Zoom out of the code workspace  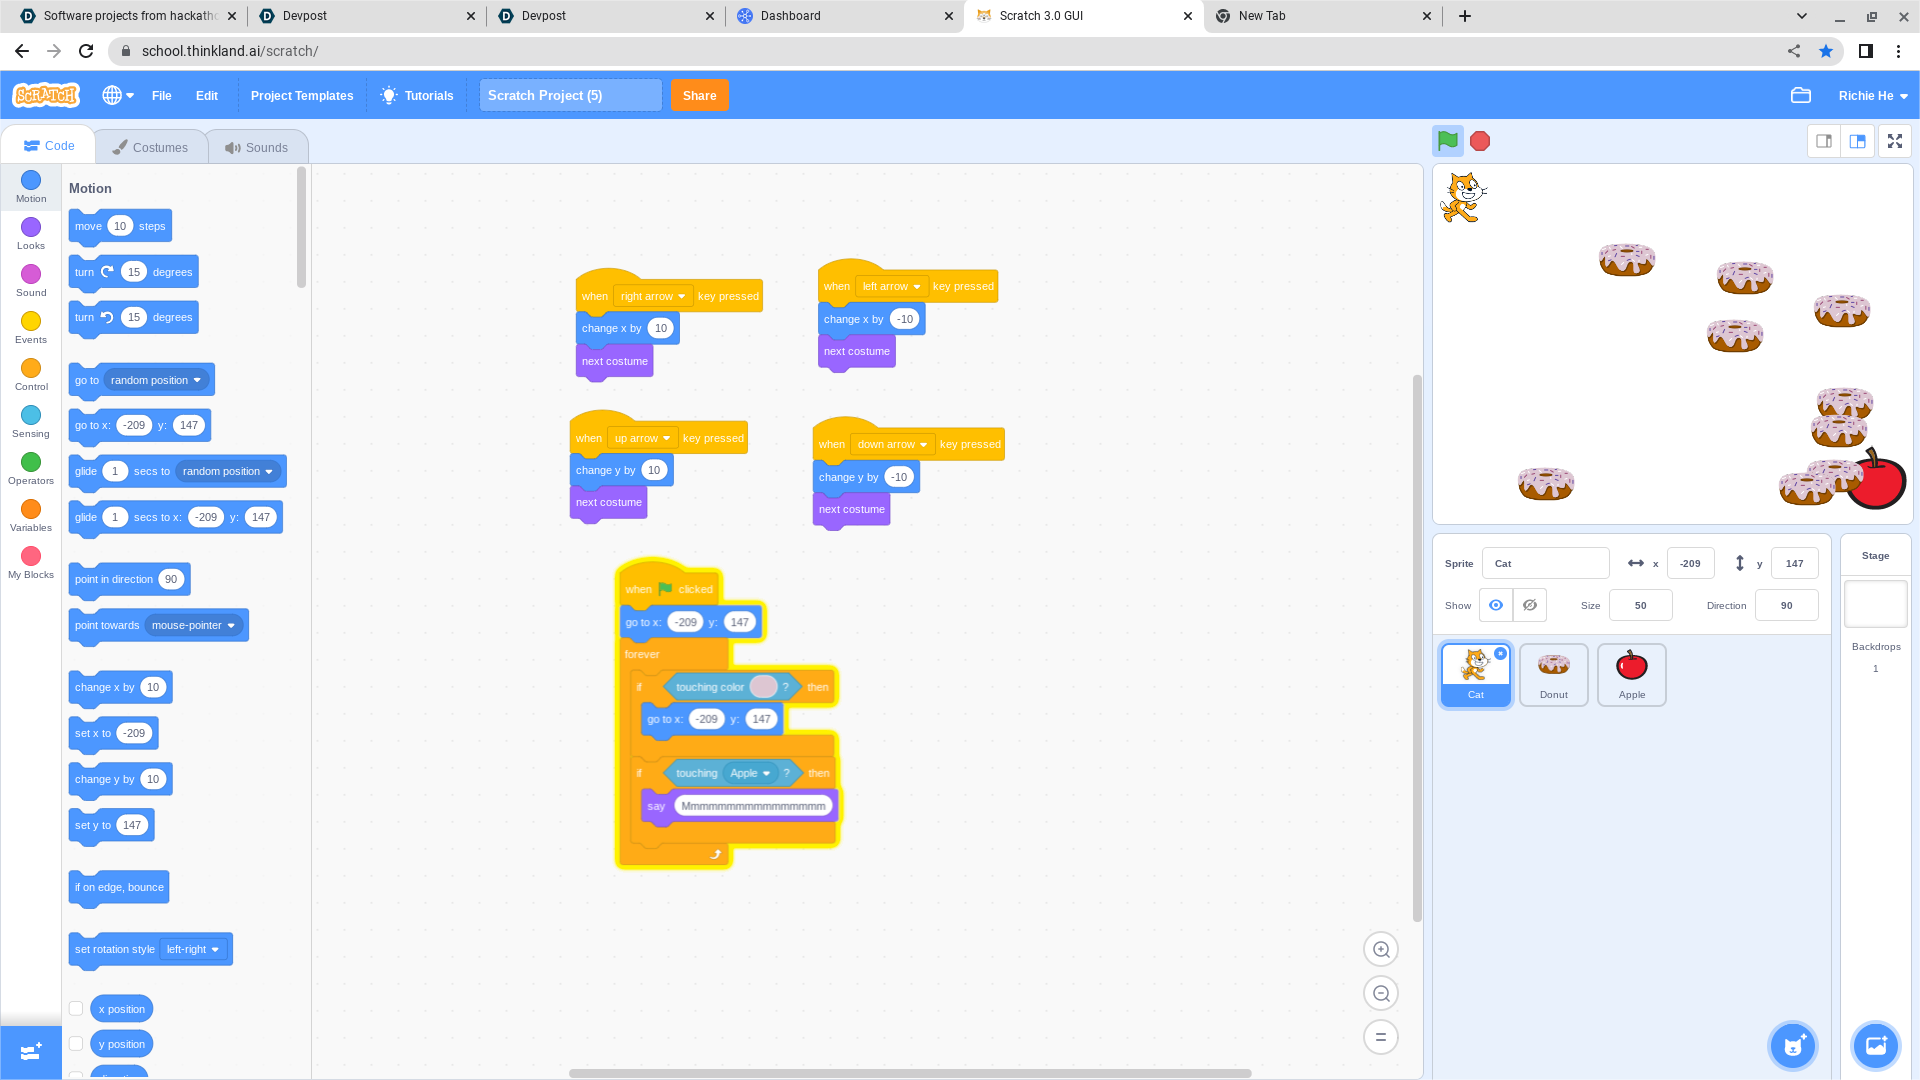pyautogui.click(x=1381, y=993)
